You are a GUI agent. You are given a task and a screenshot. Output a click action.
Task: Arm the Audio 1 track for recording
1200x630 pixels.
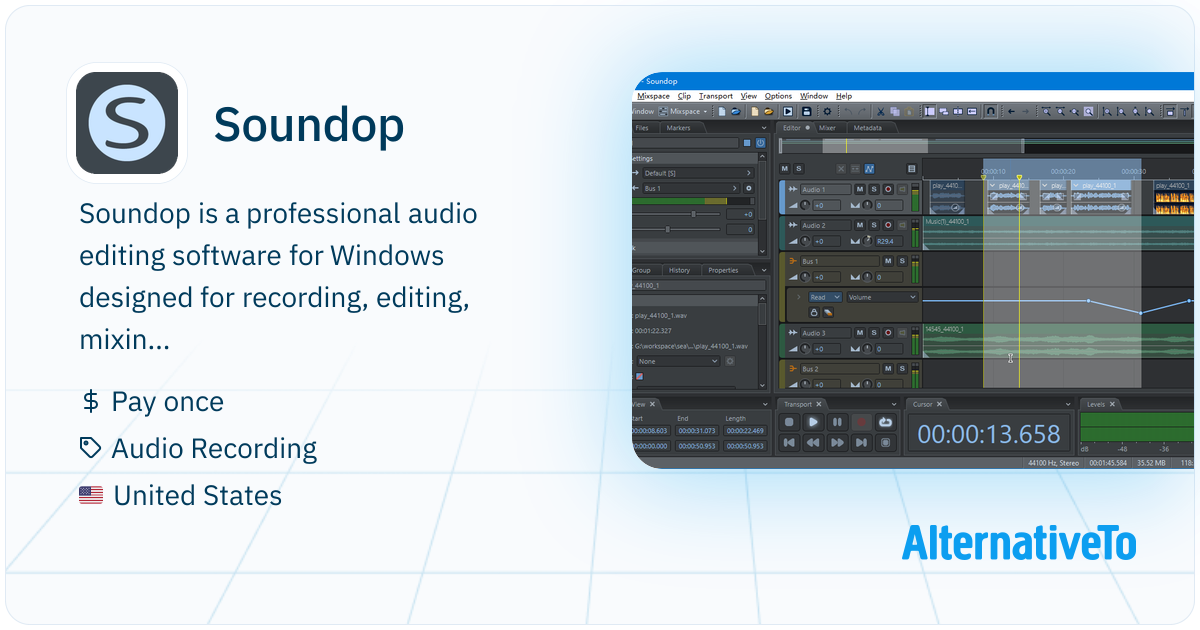[888, 189]
